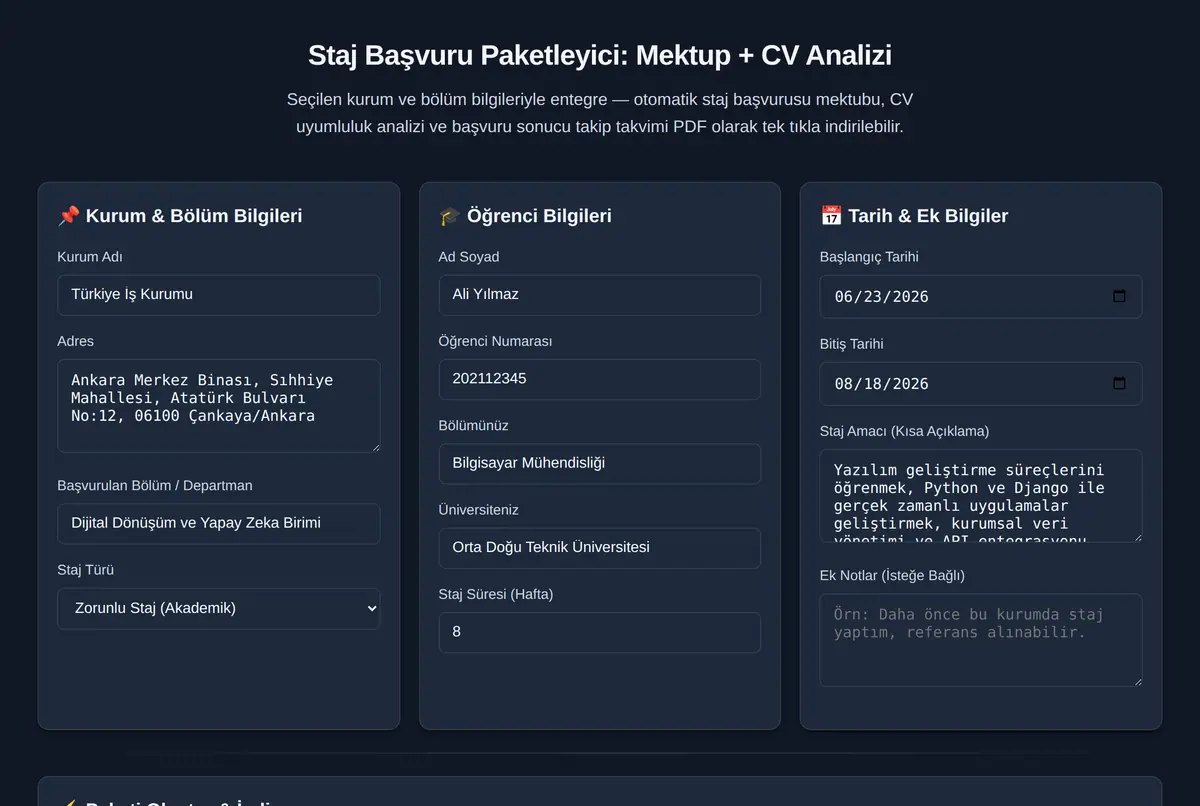Click the Staj Amacı (Kısa Açıklama) label
This screenshot has width=1200, height=806.
pos(904,431)
